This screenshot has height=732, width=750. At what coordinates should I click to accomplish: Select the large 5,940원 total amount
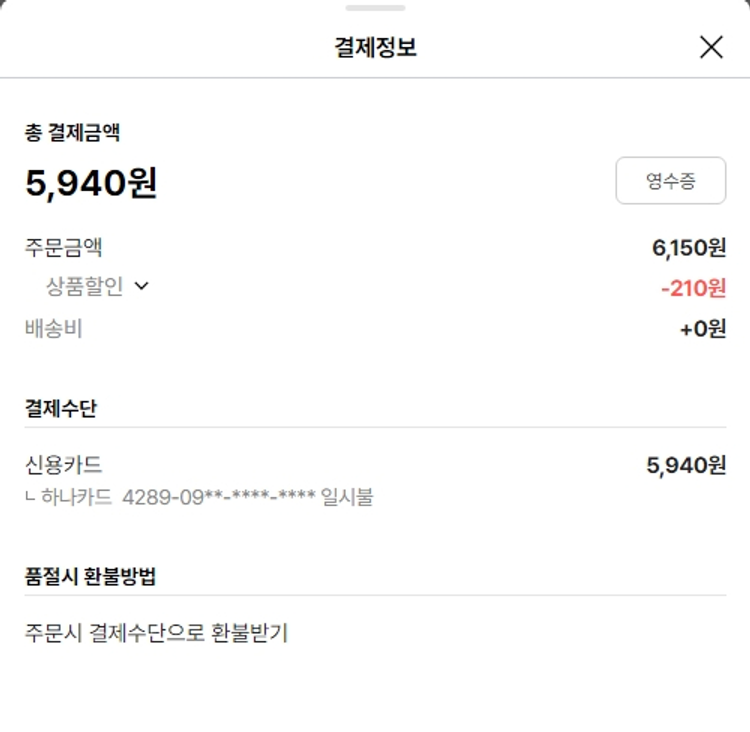[x=91, y=183]
